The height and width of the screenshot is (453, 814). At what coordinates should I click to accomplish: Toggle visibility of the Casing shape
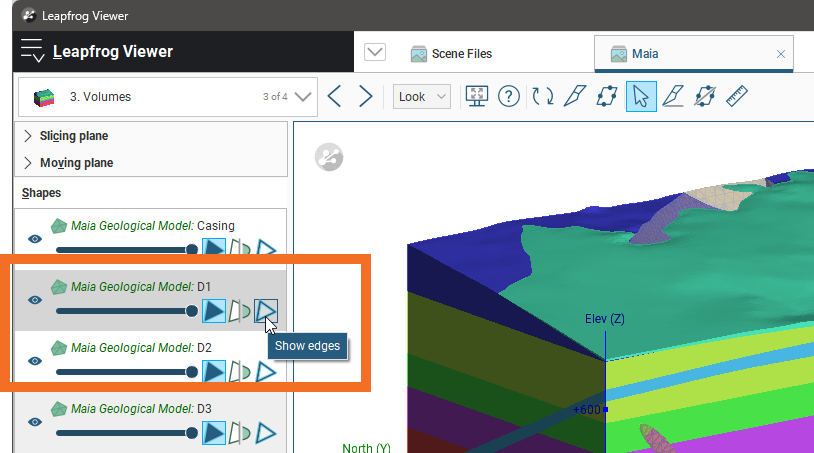point(35,239)
